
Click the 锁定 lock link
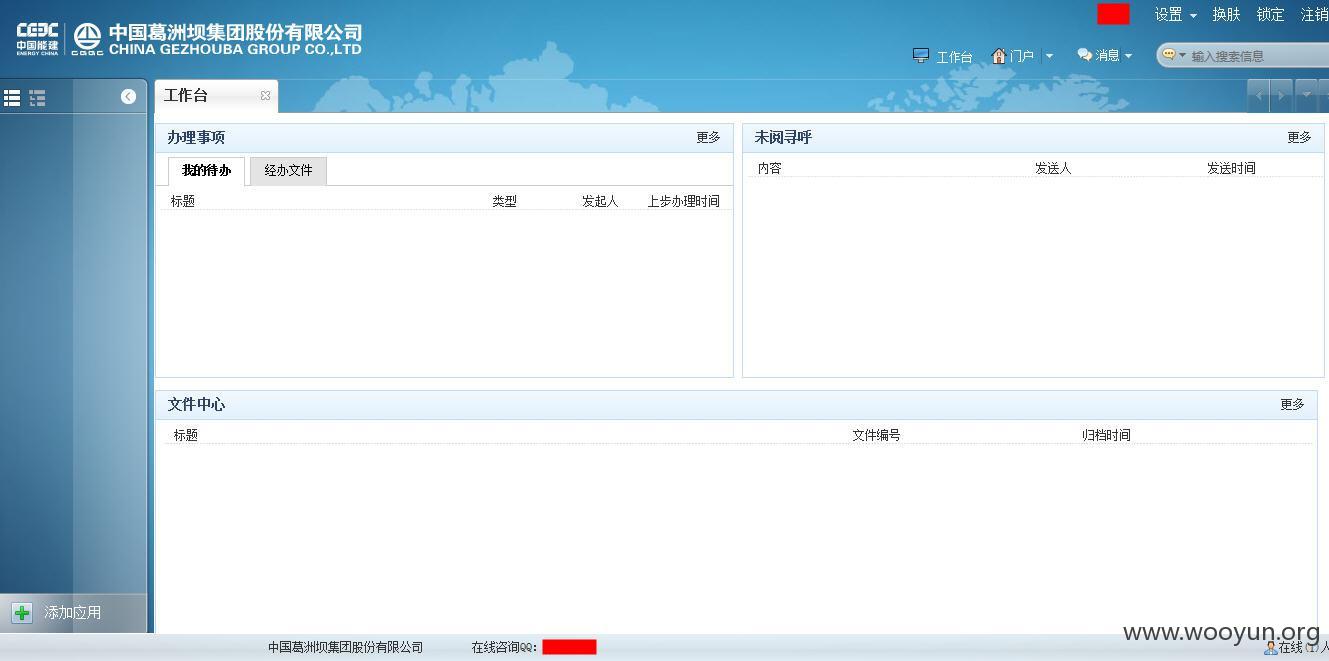pos(1270,14)
